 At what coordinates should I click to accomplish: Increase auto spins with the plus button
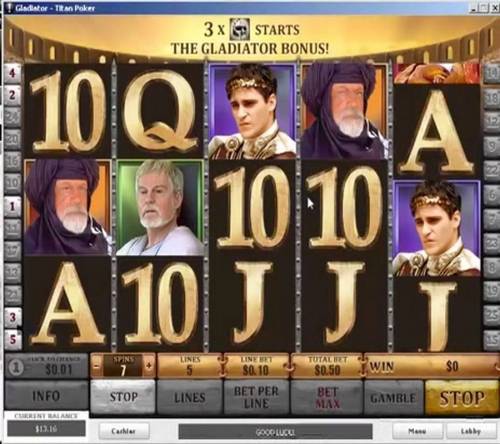coord(149,366)
